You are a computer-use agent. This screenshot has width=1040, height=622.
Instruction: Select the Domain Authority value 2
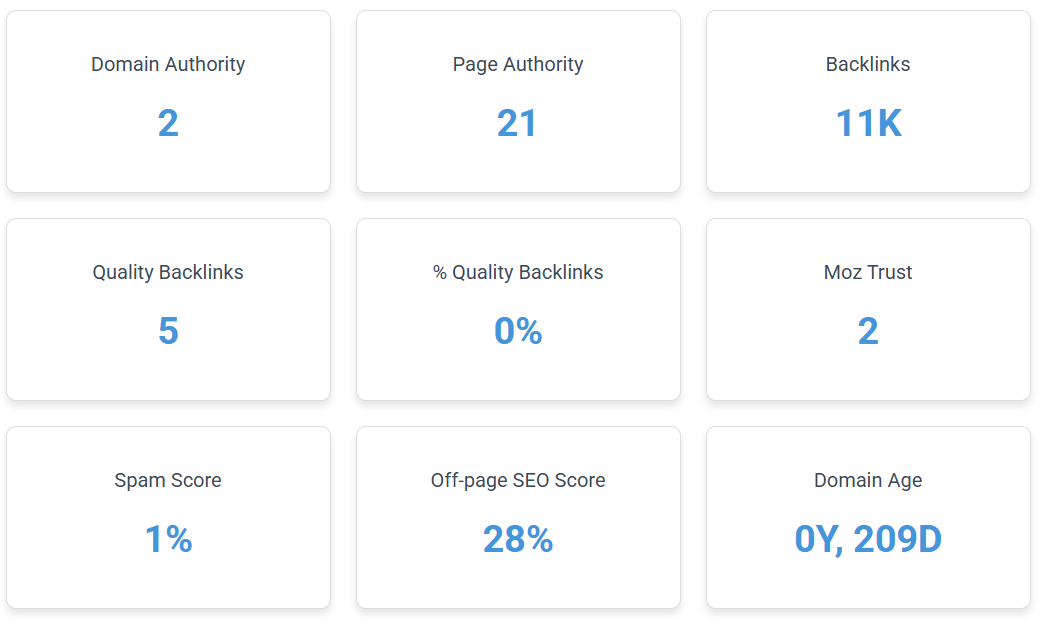pos(168,123)
